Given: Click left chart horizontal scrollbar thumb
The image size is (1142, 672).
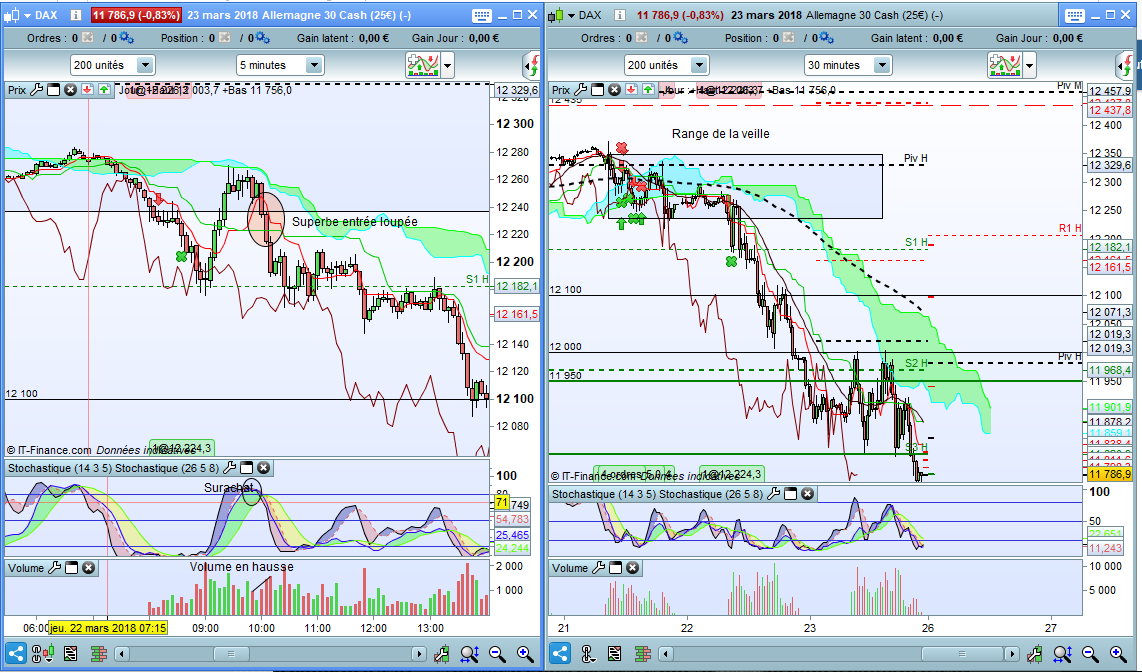Looking at the screenshot, I should click(x=231, y=654).
